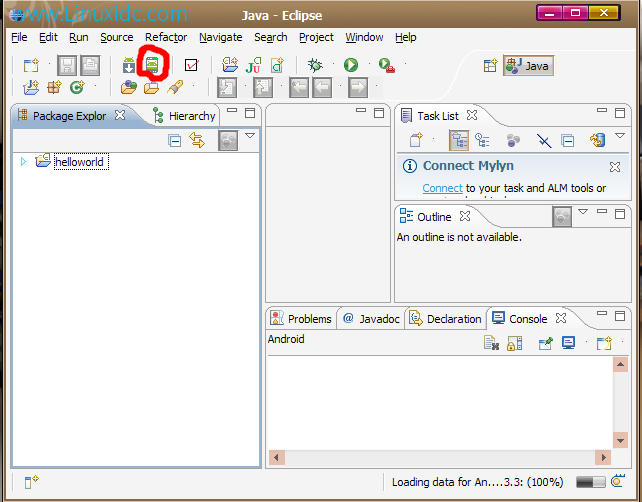Switch to the Problems tab
642x502 pixels.
coord(301,319)
